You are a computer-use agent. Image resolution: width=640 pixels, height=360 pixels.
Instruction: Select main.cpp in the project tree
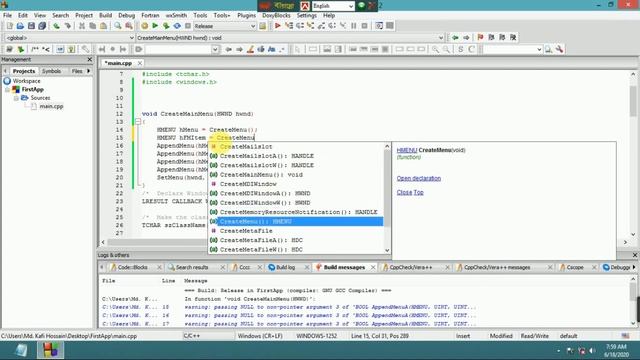coord(51,107)
